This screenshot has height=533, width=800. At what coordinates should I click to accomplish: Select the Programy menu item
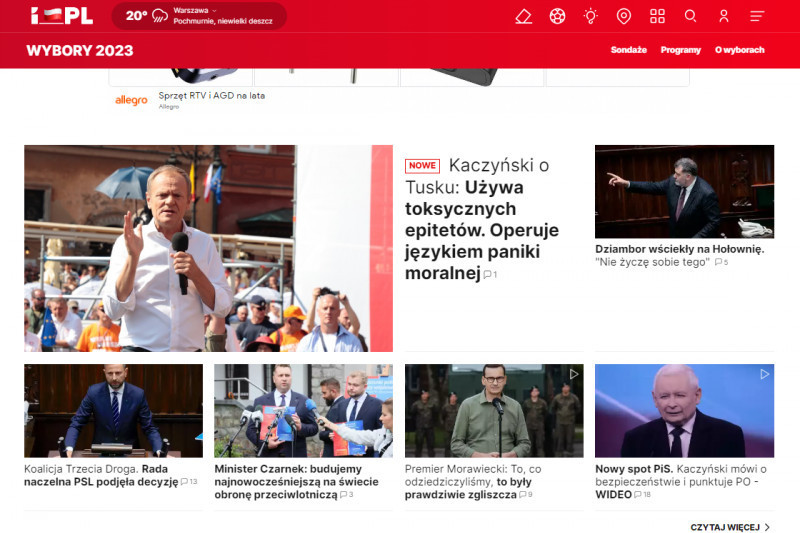click(680, 50)
